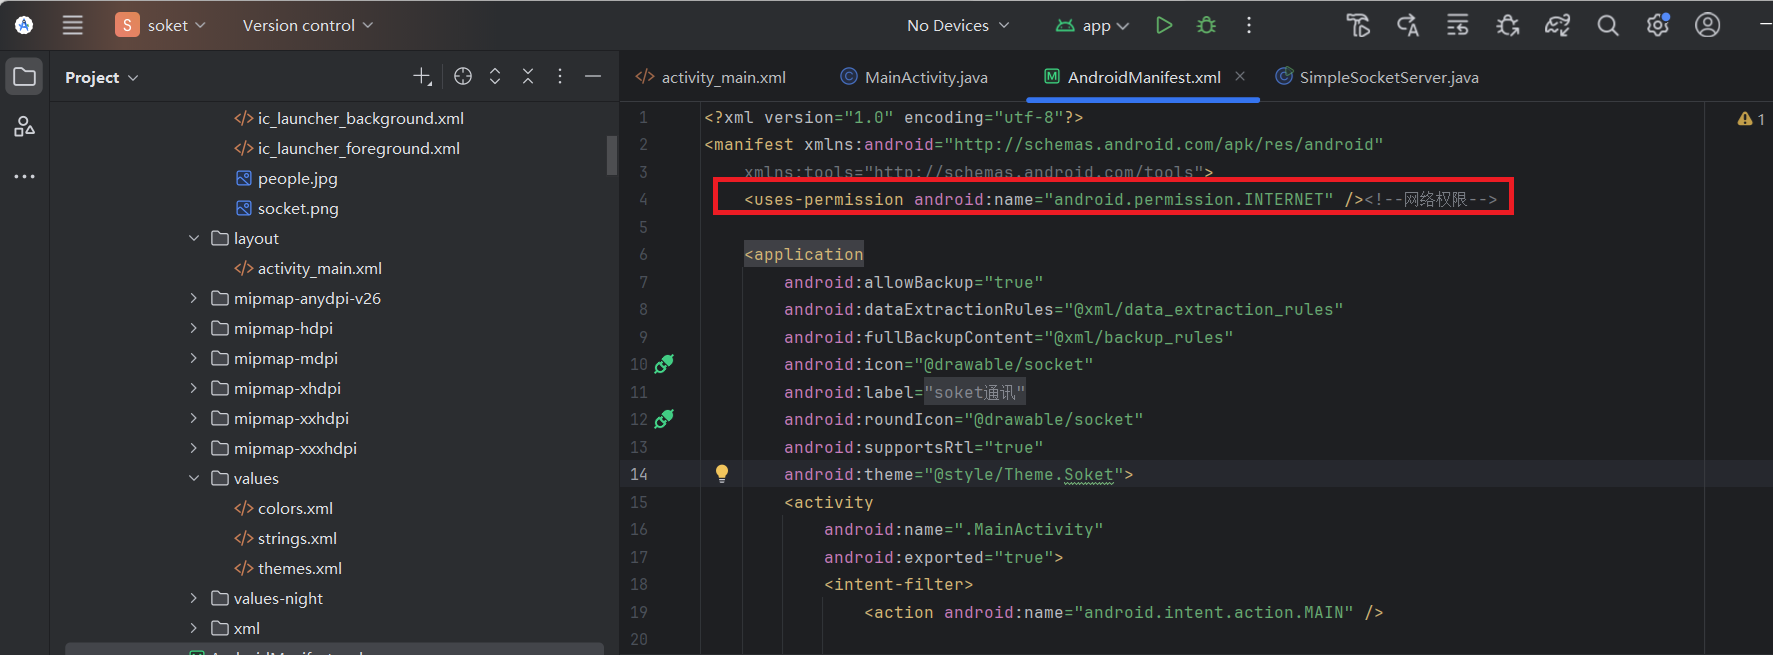Click the Device Manager toolbar icon

1458,25
